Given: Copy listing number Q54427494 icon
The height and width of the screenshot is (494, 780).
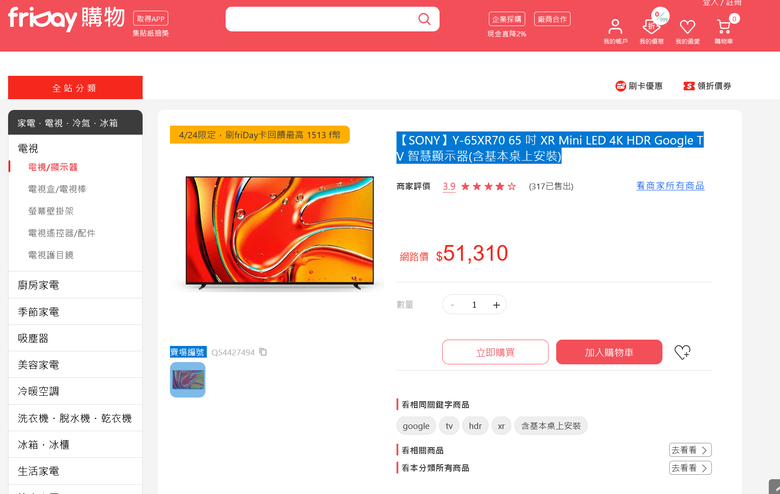Looking at the screenshot, I should 263,352.
